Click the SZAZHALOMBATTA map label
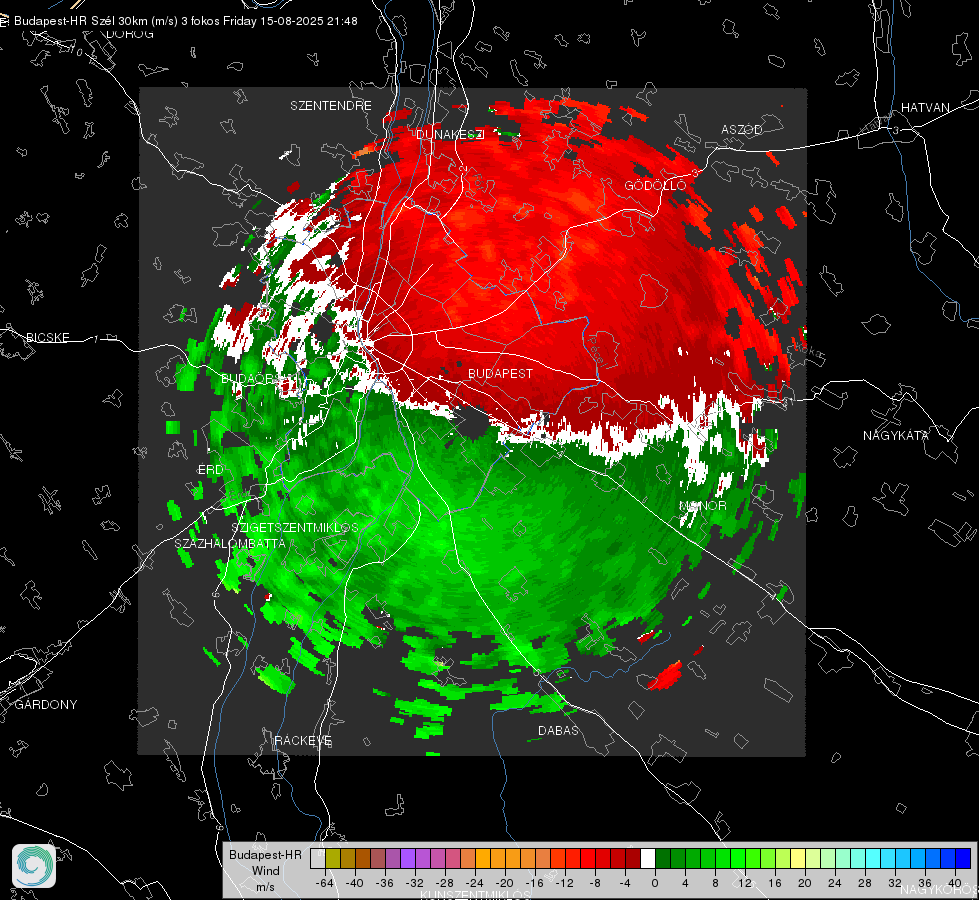The width and height of the screenshot is (979, 900). point(230,544)
